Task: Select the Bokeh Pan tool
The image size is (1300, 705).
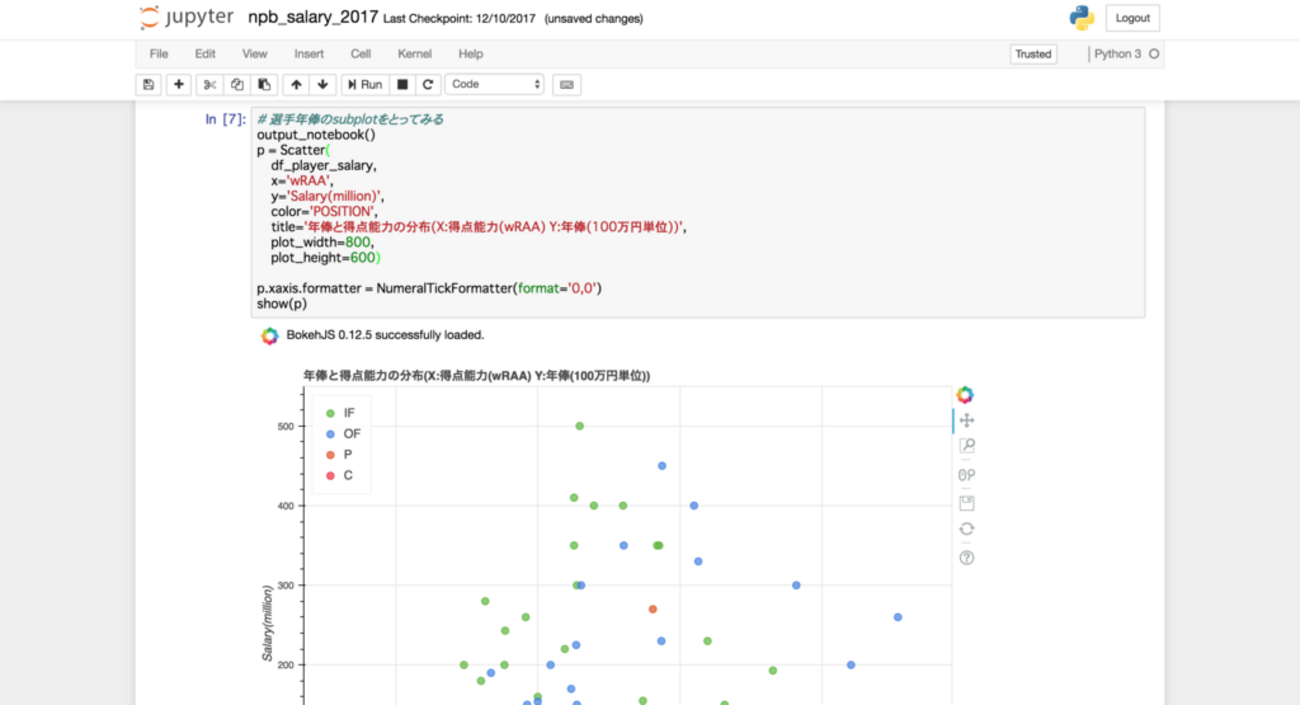Action: pos(965,420)
